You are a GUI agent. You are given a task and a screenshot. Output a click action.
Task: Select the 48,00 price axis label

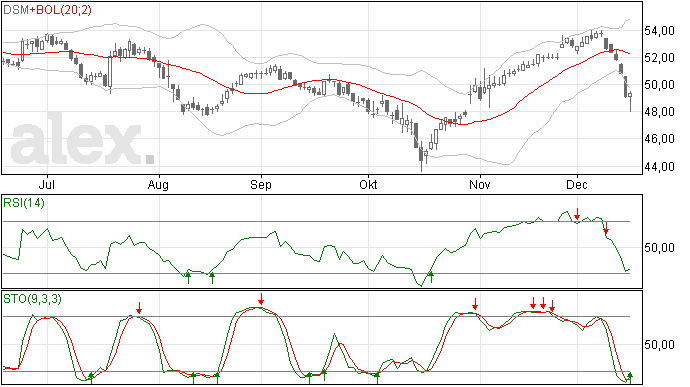[659, 112]
